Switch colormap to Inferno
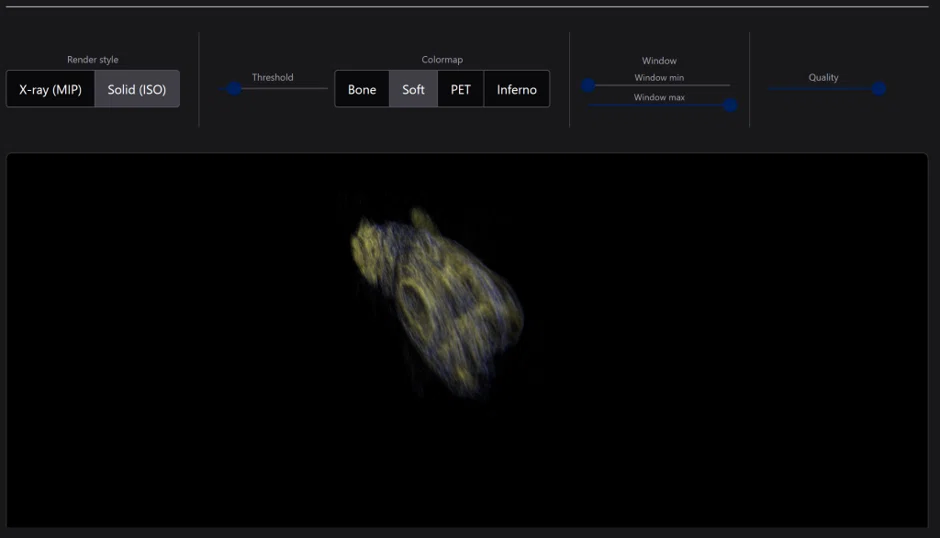 click(517, 89)
